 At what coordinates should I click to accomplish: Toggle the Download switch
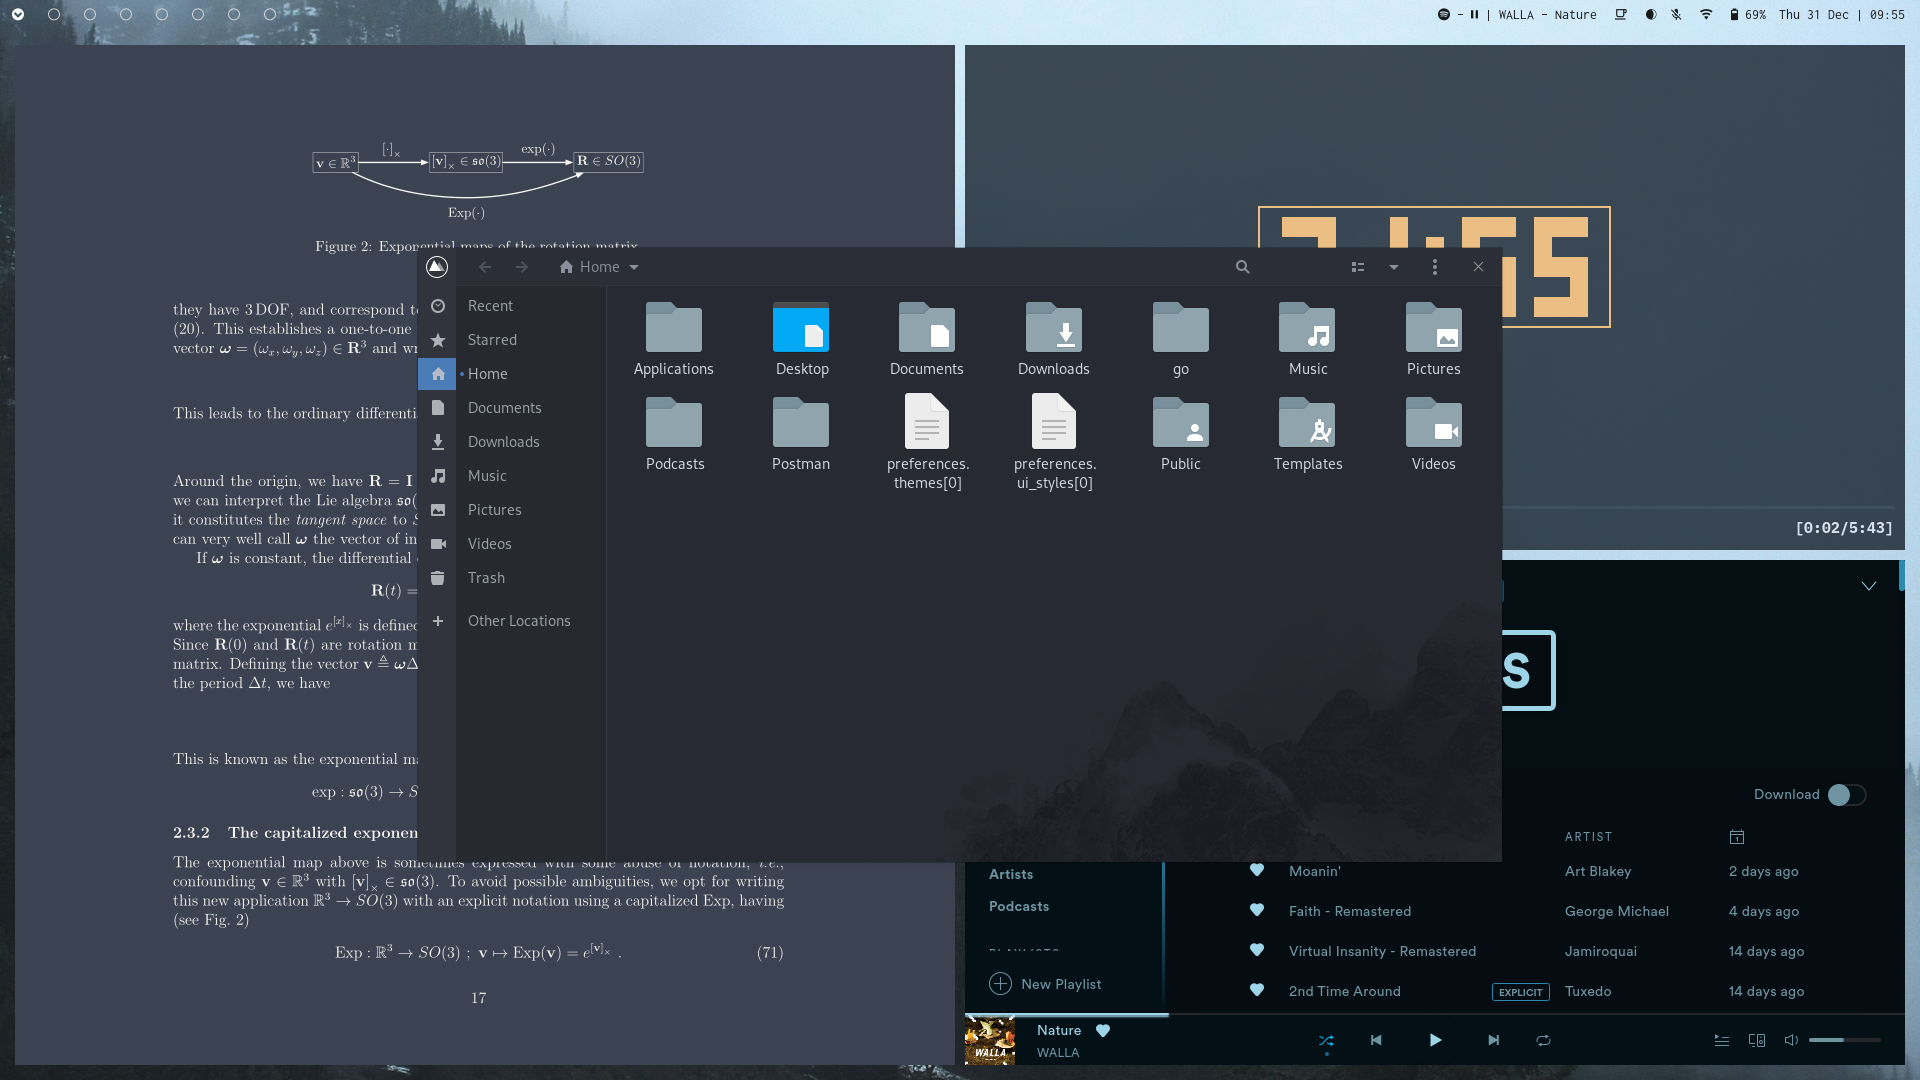[x=1846, y=795]
